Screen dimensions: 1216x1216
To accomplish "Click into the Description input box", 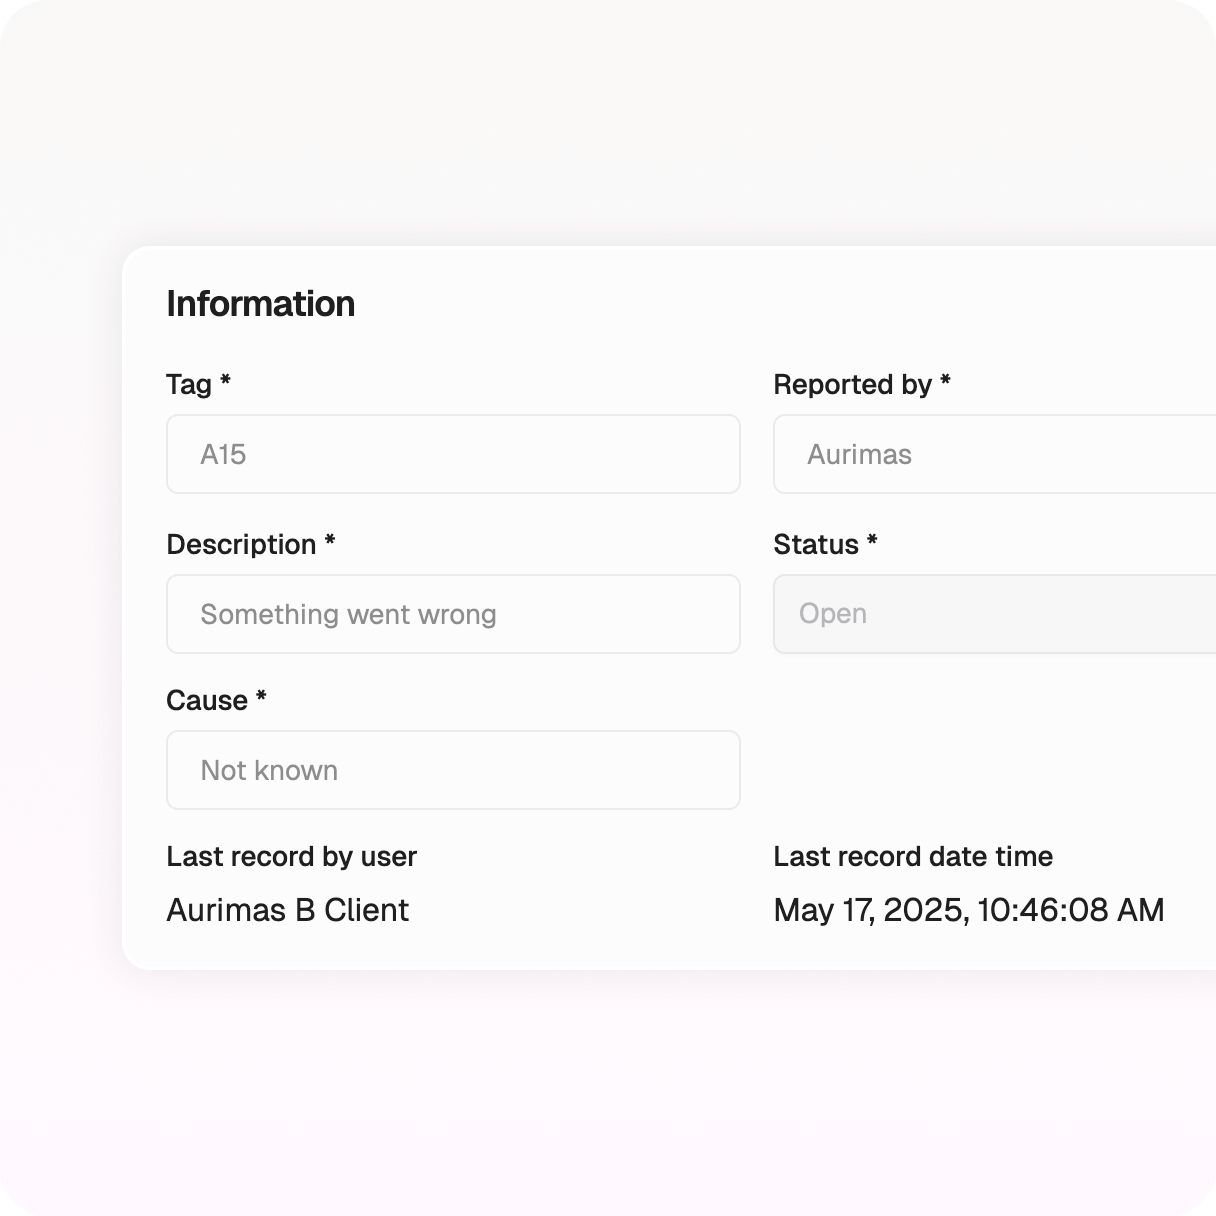I will click(x=453, y=614).
